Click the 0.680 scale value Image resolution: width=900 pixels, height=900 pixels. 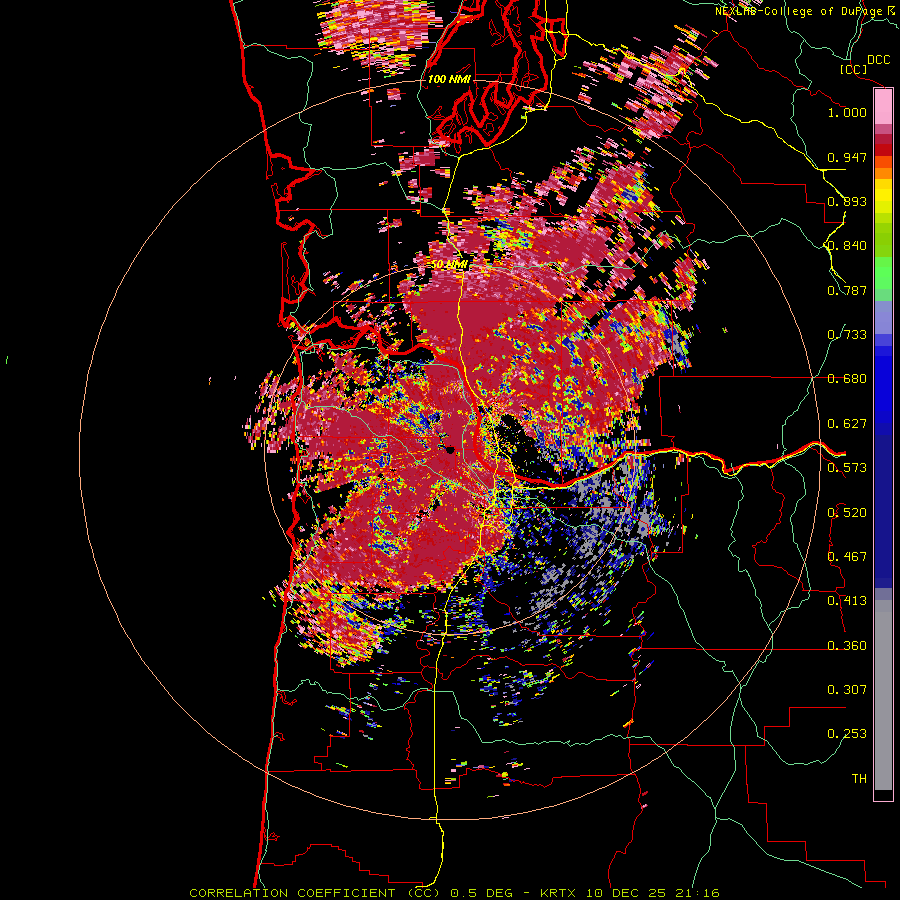coord(847,379)
